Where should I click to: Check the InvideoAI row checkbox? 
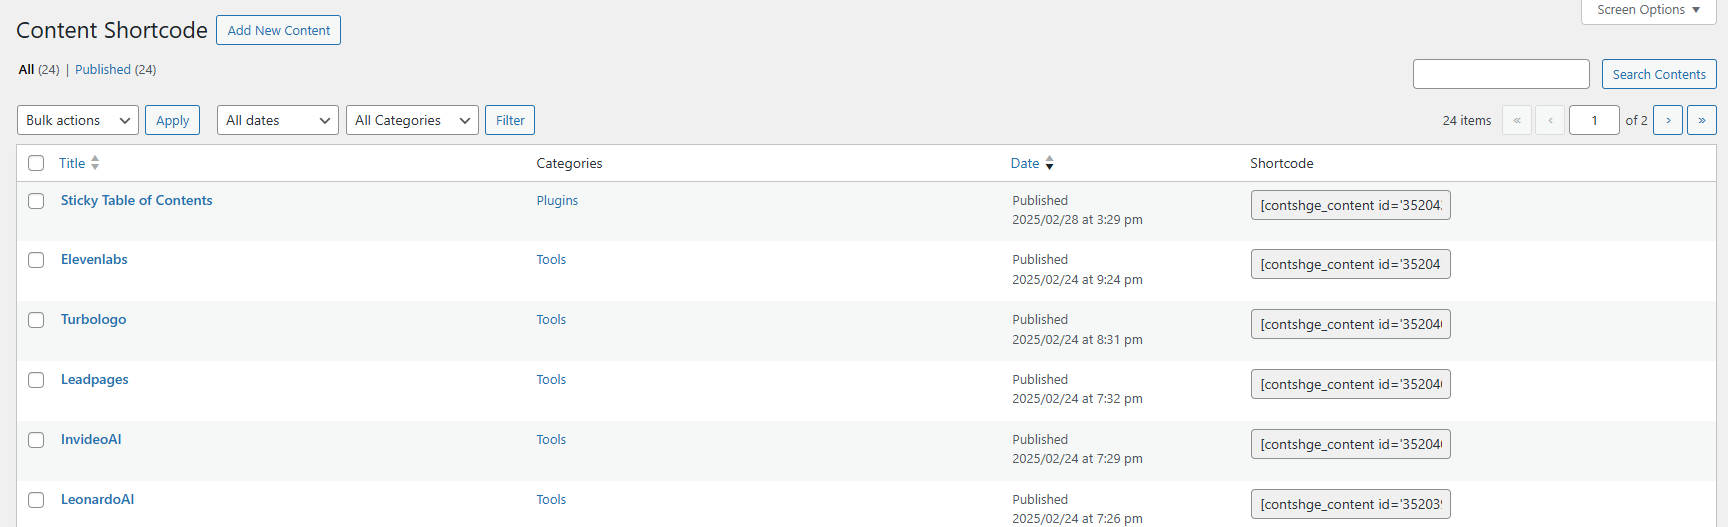pos(36,440)
